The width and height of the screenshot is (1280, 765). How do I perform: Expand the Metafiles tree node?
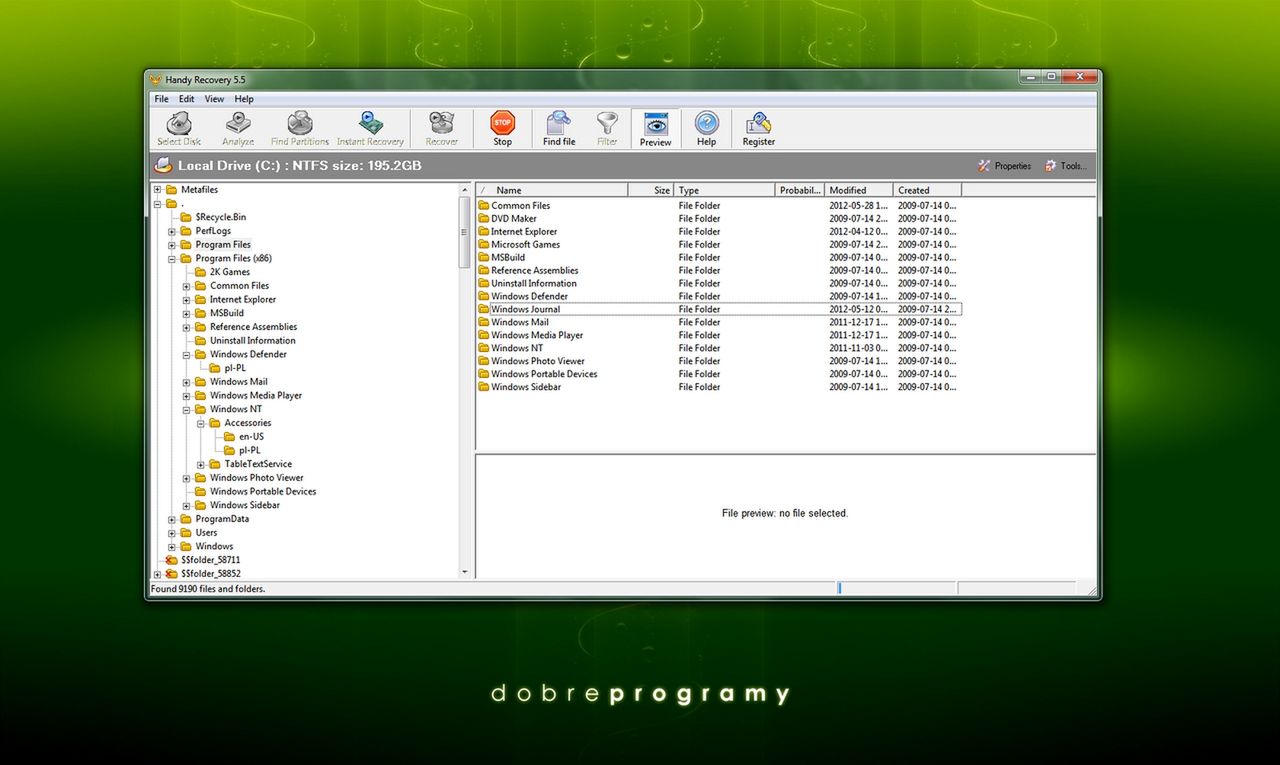158,190
